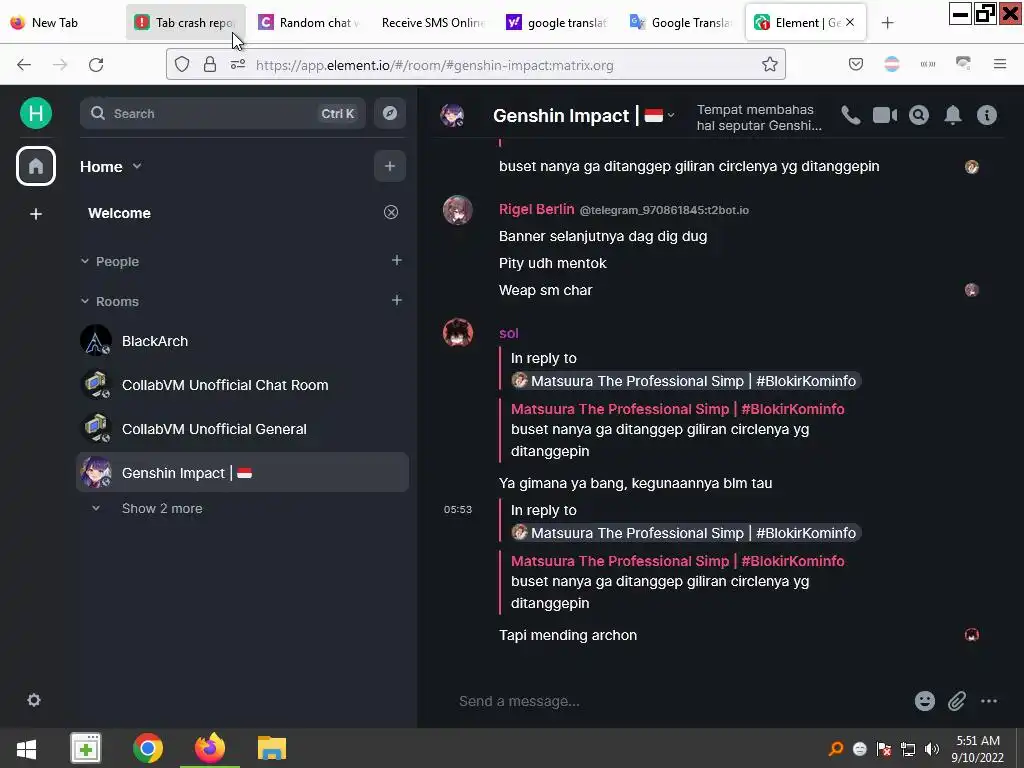Click Firefox taskbar icon
This screenshot has height=768, width=1024.
tap(210, 748)
